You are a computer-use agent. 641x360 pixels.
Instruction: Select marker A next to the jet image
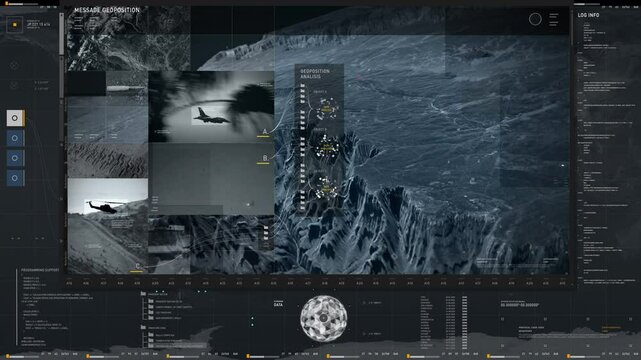click(264, 132)
